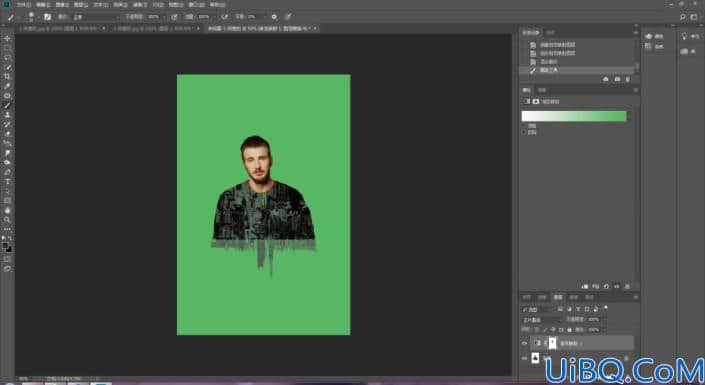Open the Edit (编辑) menu
Screen dimensions: 705x385
tap(43, 4)
